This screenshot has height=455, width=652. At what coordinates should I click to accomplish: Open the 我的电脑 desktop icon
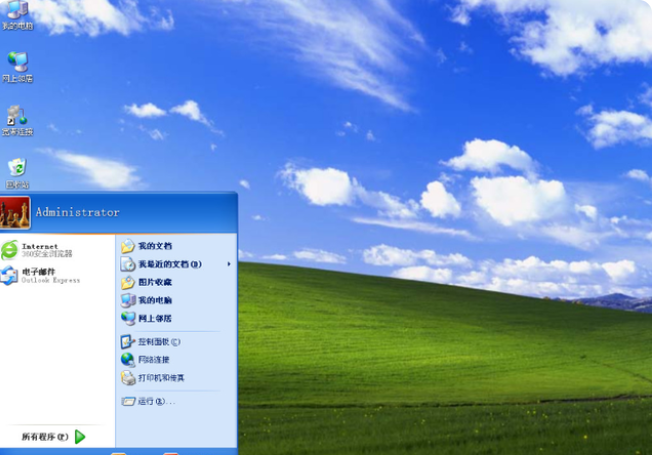17,15
